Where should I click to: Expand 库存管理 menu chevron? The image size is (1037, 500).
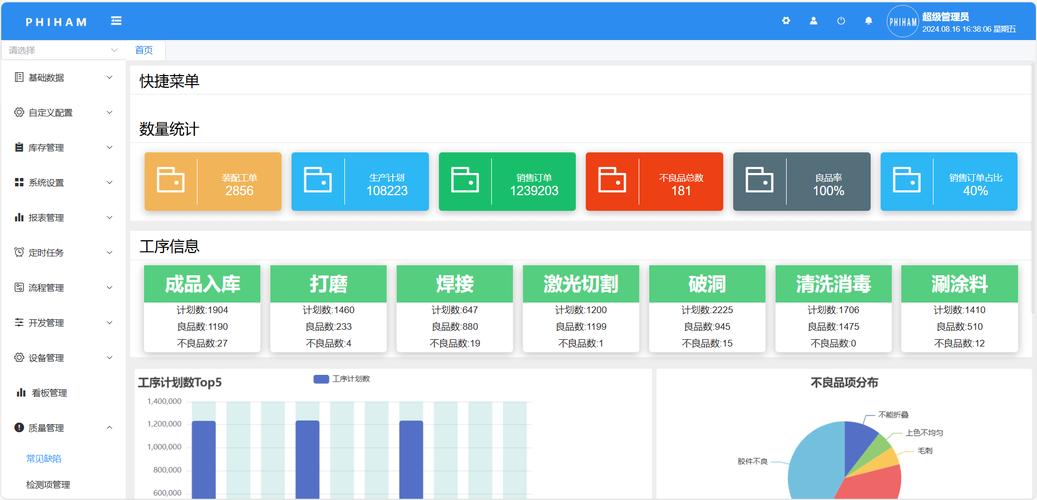(110, 147)
